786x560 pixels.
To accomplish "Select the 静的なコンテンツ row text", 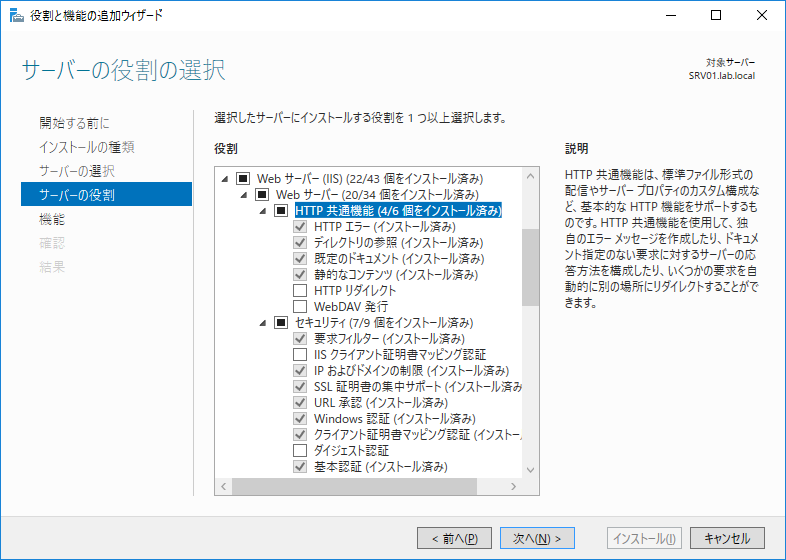I will point(396,275).
